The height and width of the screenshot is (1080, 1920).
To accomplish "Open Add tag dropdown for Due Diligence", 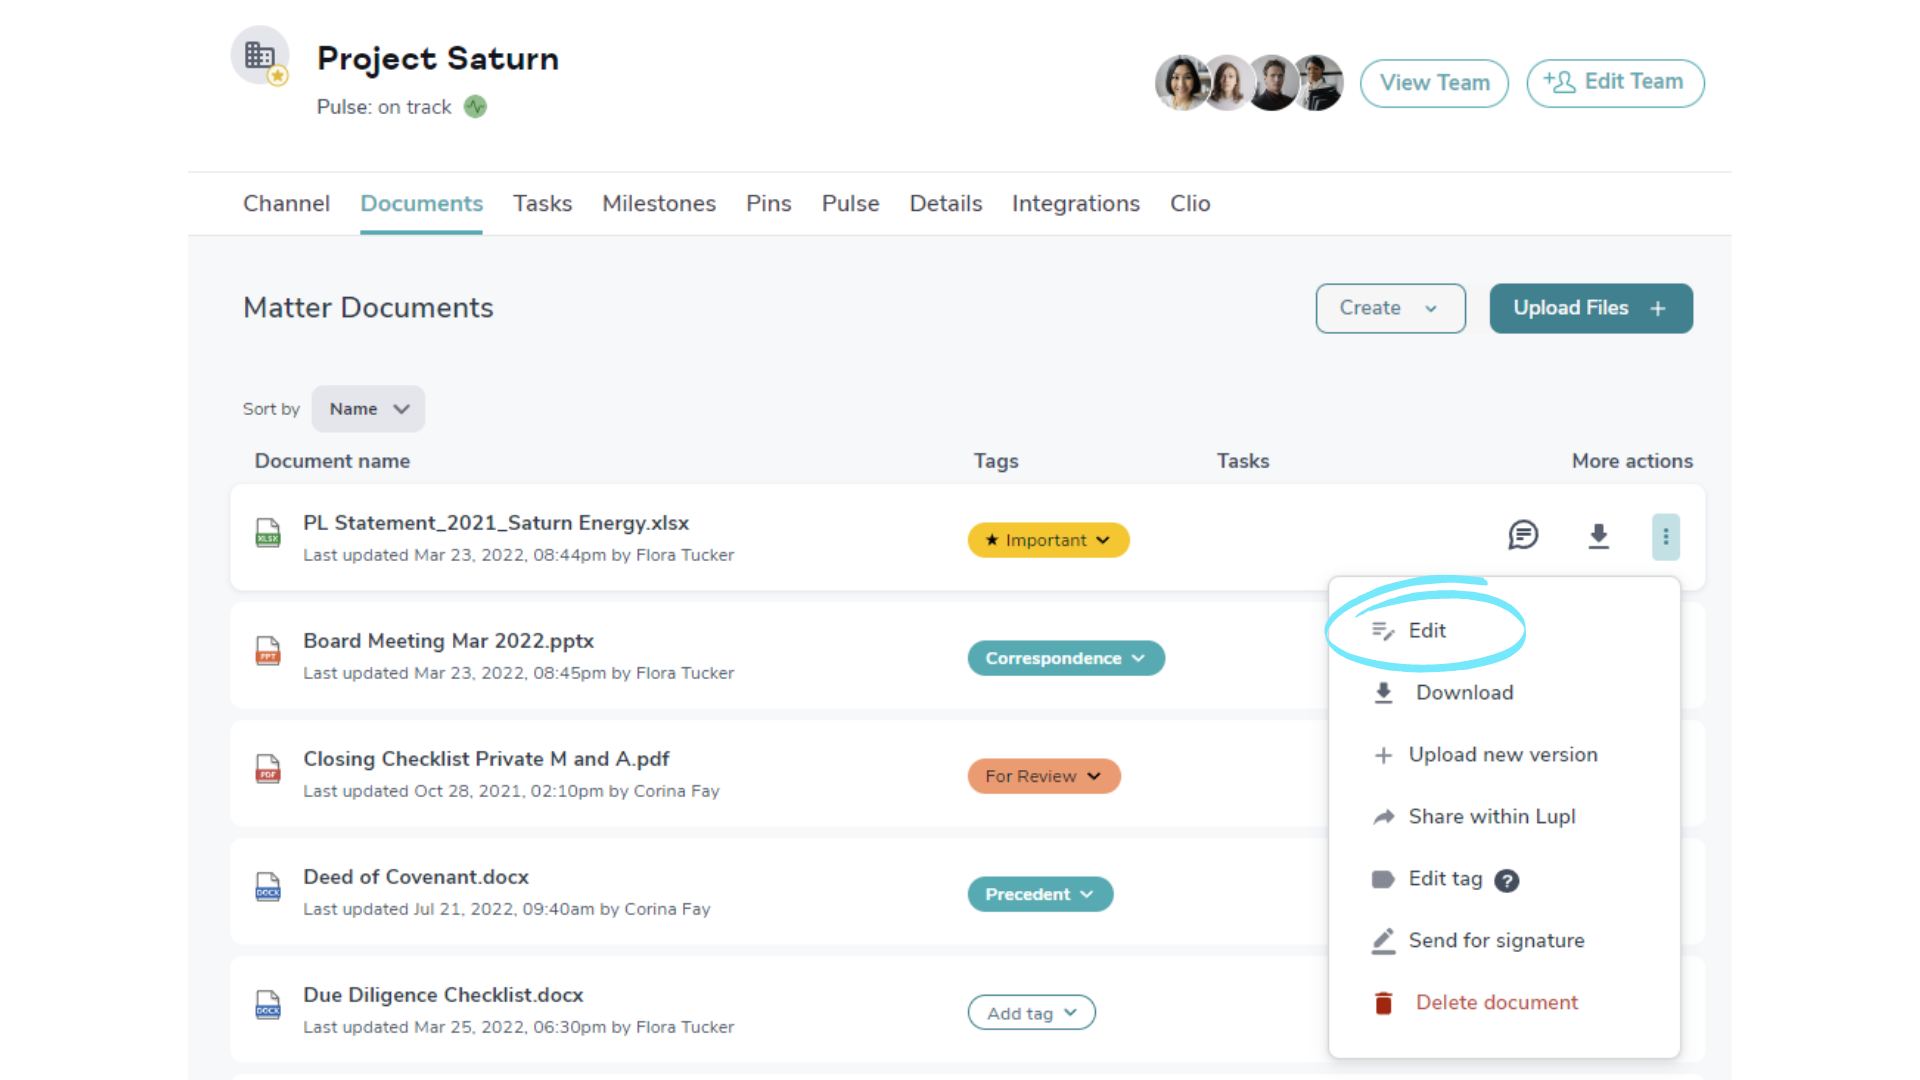I will tap(1031, 1013).
